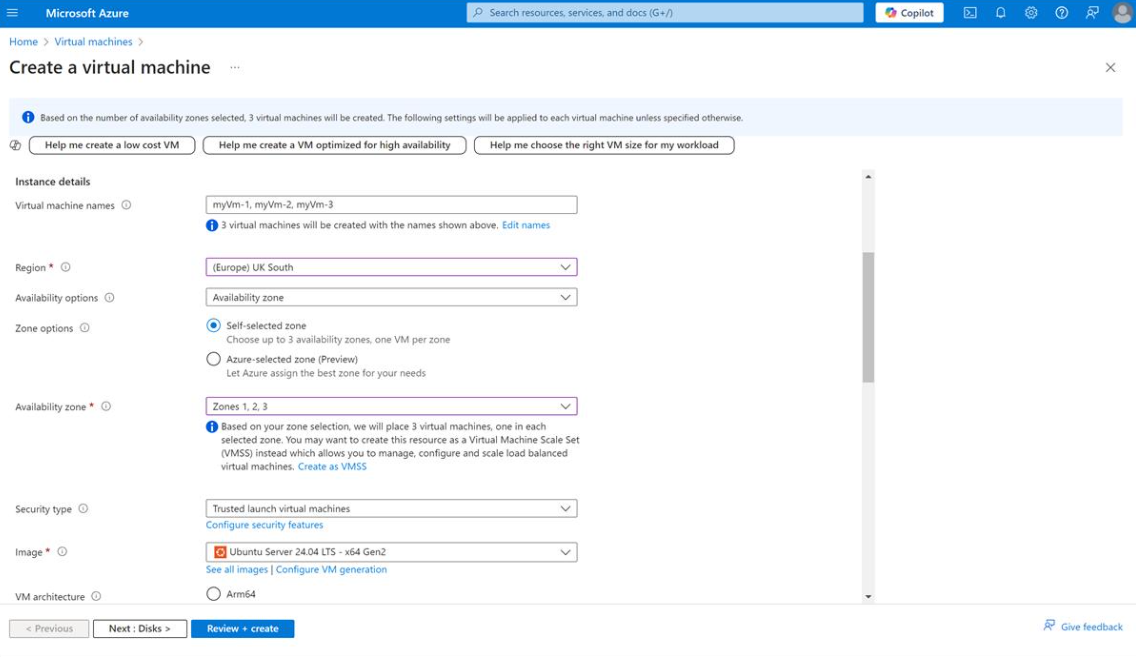Click the Instance details heading
Image resolution: width=1136 pixels, height=657 pixels.
[53, 182]
